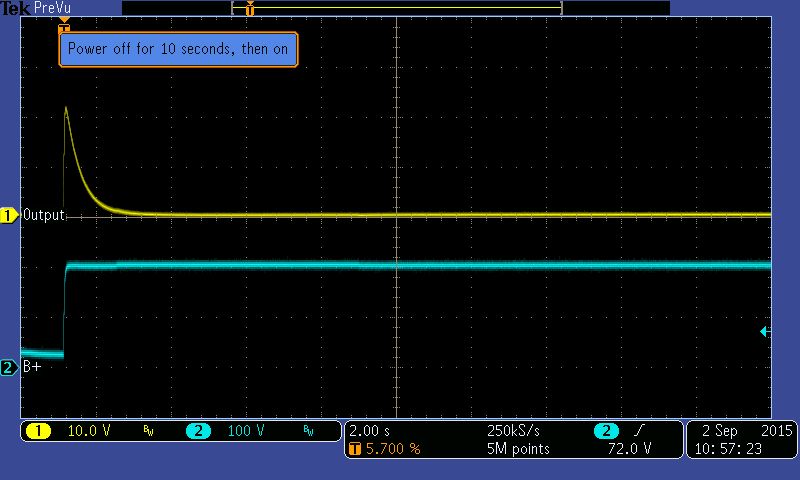Image resolution: width=800 pixels, height=480 pixels.
Task: Click the orange trigger marker in the record bar
Action: tap(249, 9)
